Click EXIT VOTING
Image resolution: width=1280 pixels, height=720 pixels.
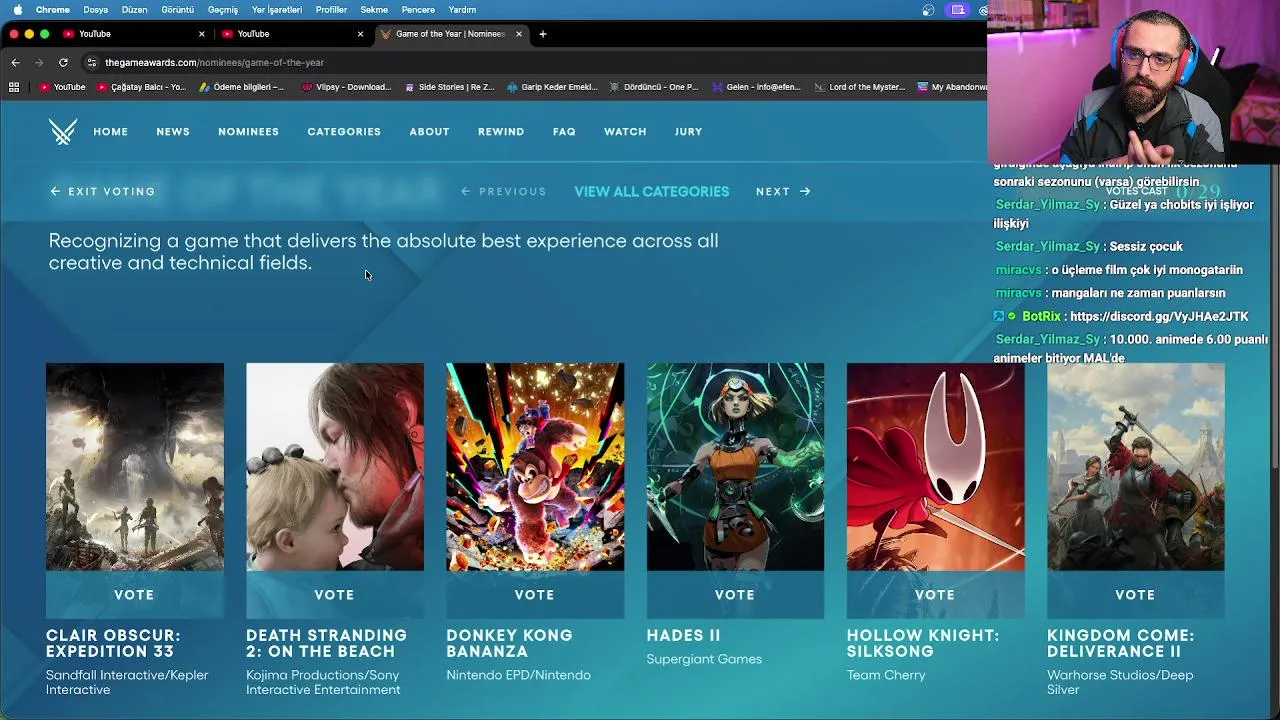[x=103, y=191]
